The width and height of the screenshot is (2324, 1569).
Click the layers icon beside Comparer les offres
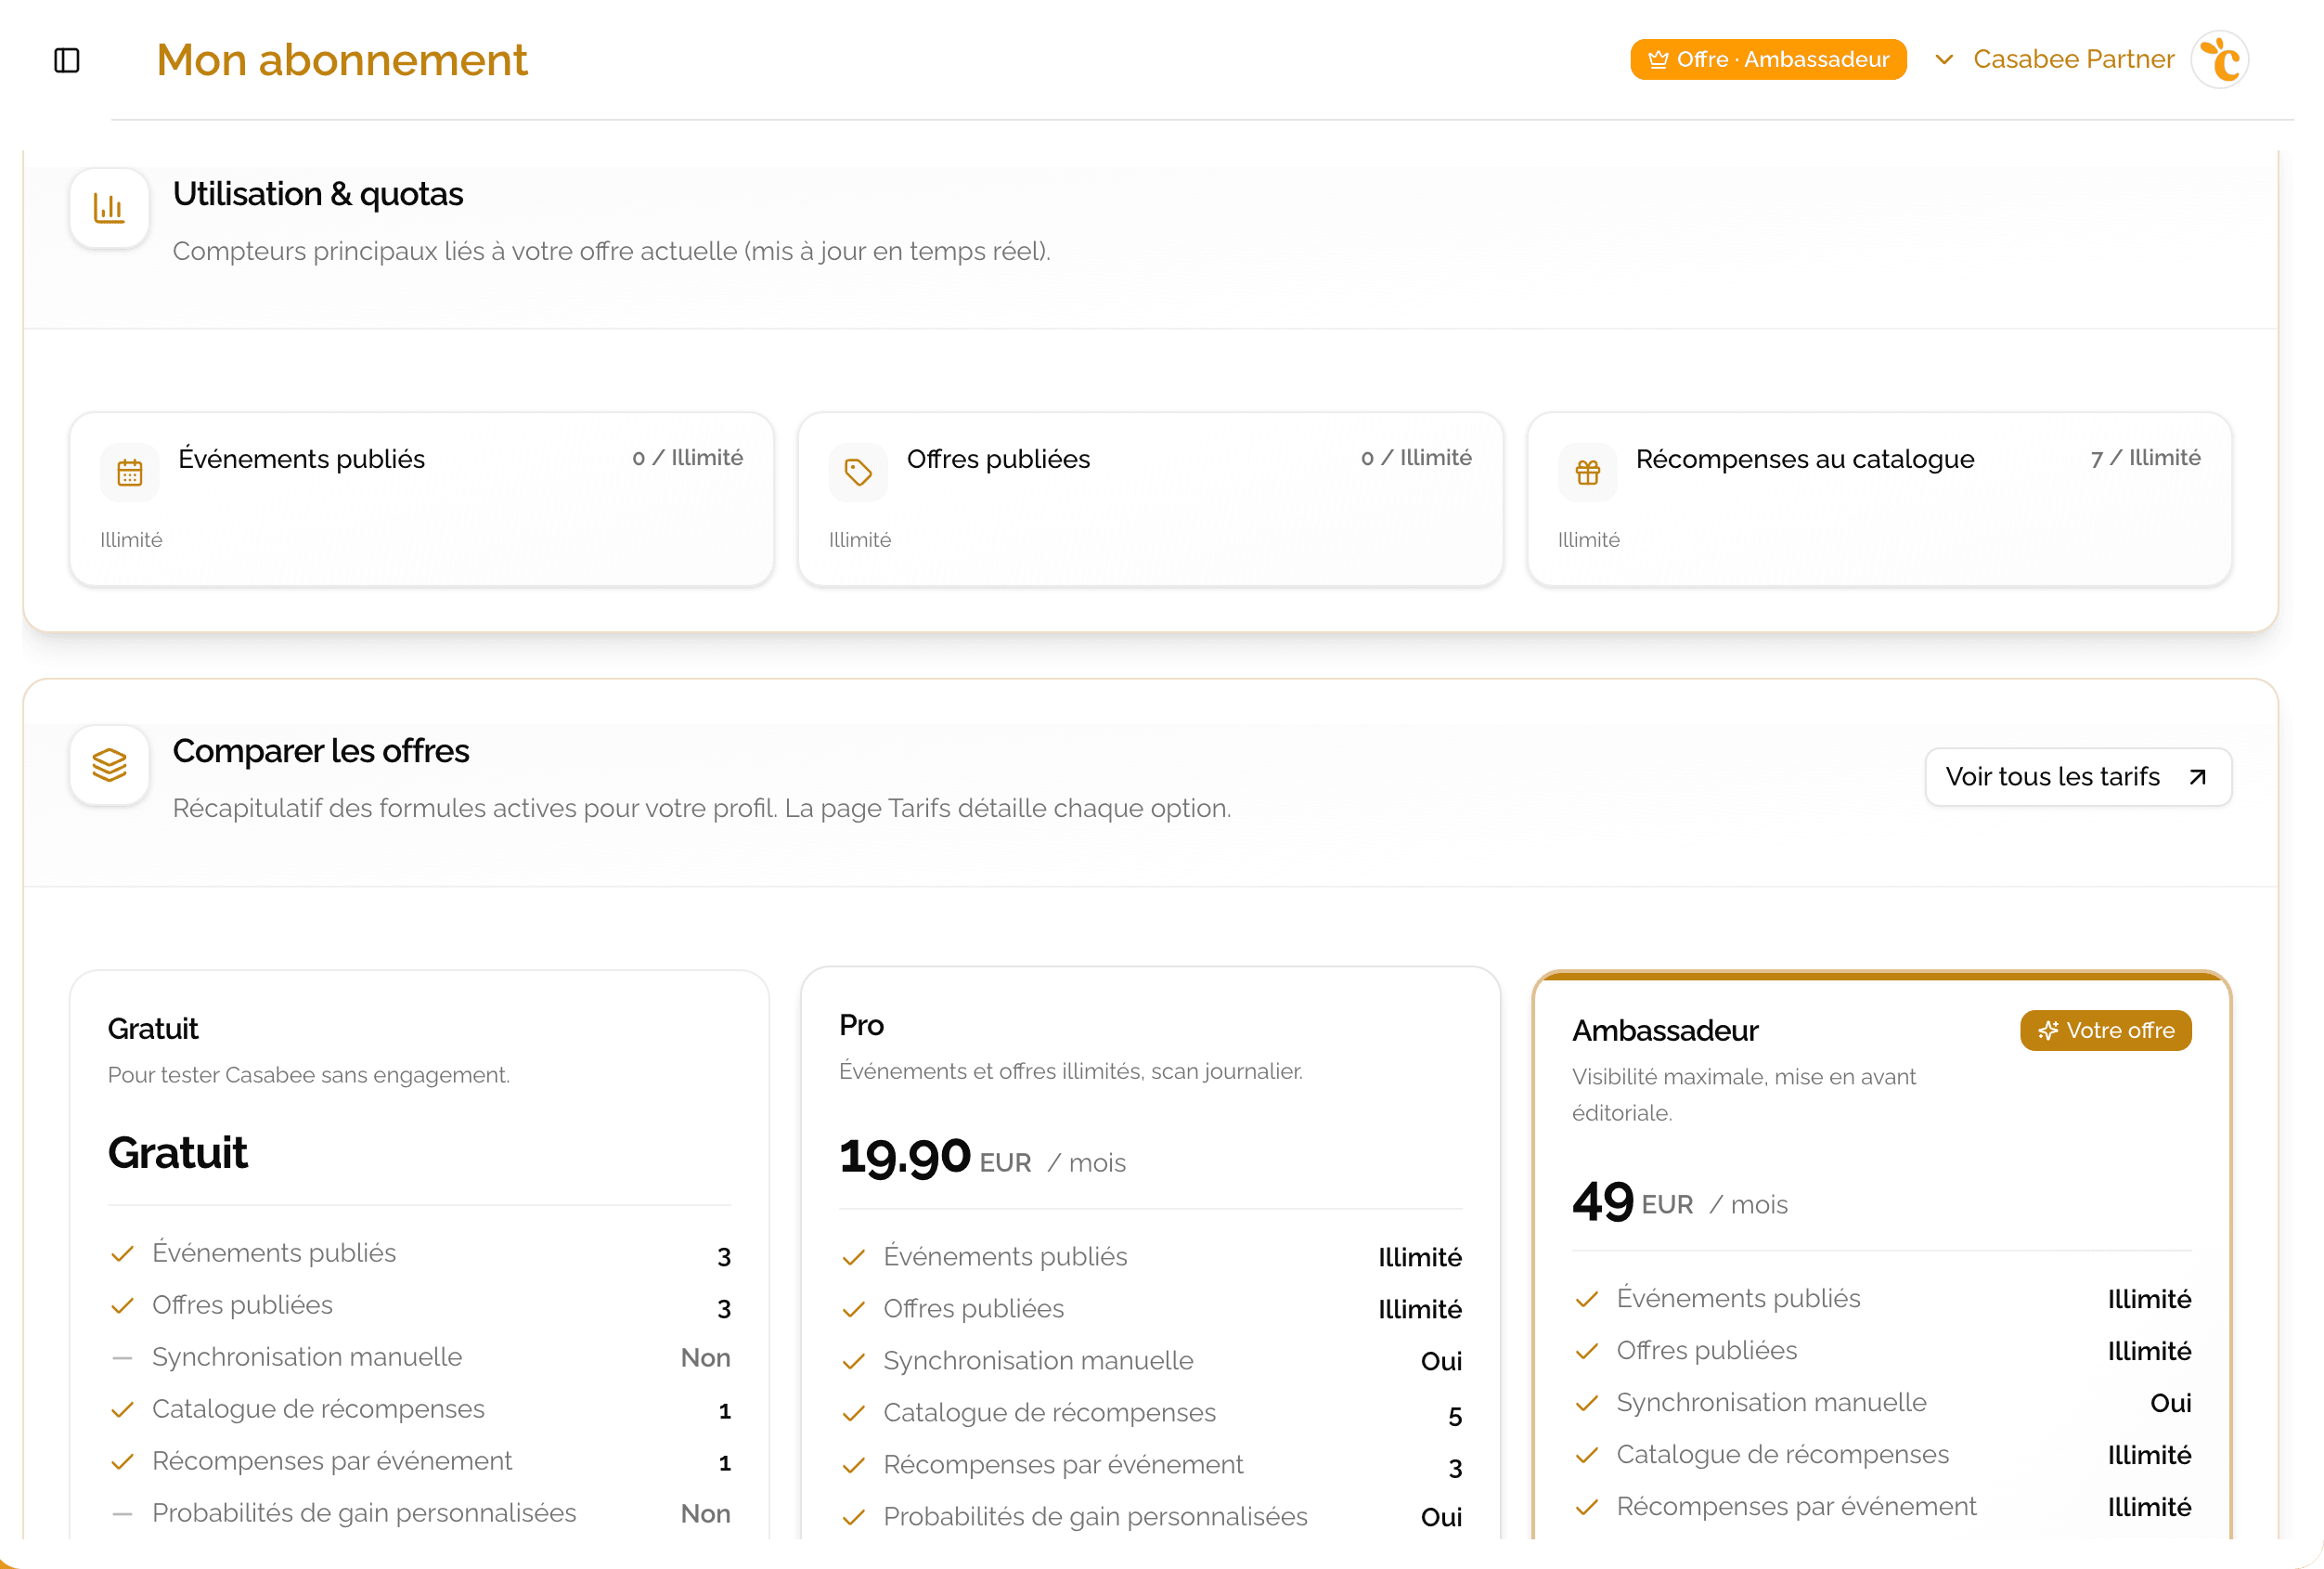pyautogui.click(x=109, y=765)
